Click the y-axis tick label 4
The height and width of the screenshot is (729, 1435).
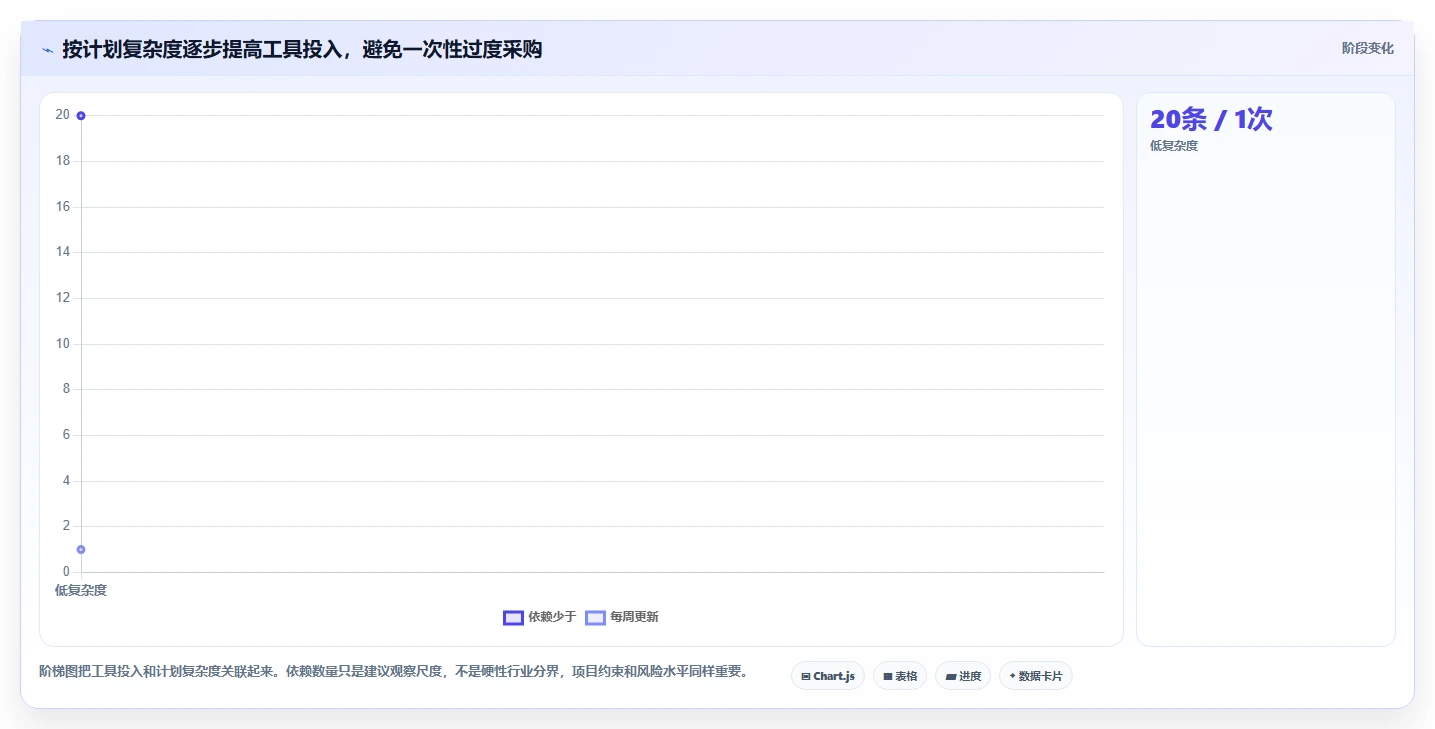(66, 480)
